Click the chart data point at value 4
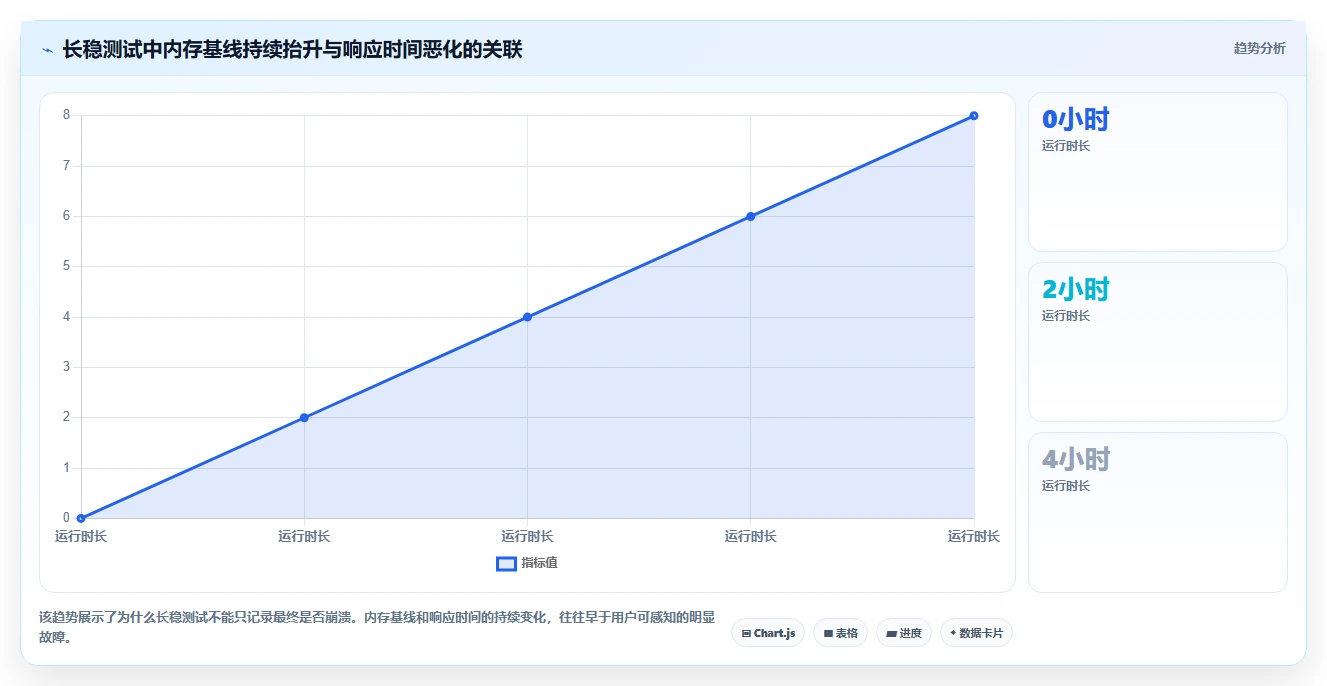The height and width of the screenshot is (686, 1327). coord(527,317)
